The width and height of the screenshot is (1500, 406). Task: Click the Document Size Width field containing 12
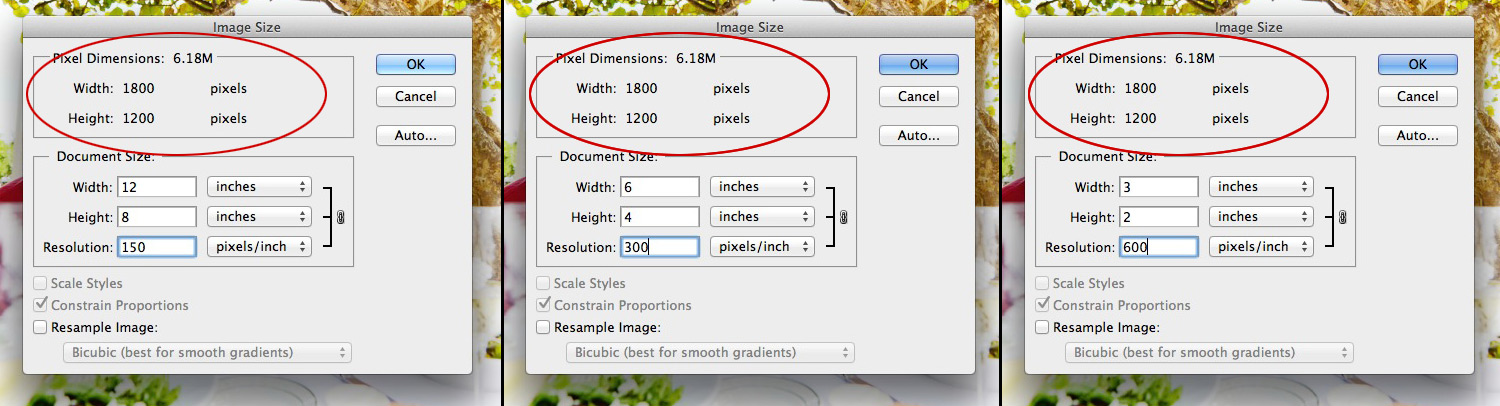pyautogui.click(x=157, y=187)
